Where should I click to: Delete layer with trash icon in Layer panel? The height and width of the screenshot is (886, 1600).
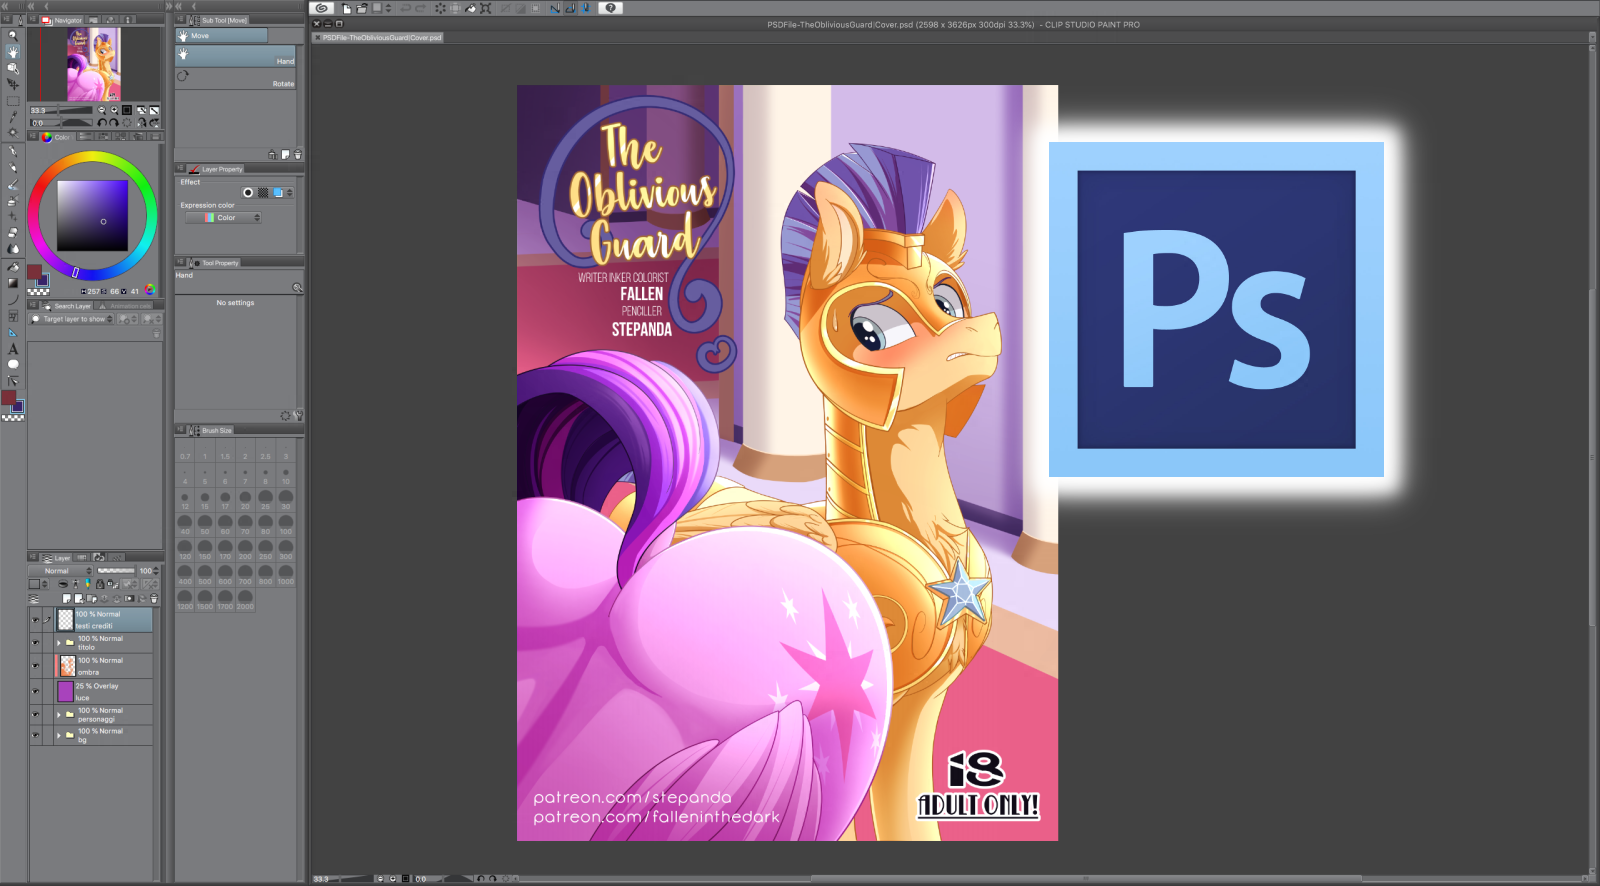tap(153, 599)
